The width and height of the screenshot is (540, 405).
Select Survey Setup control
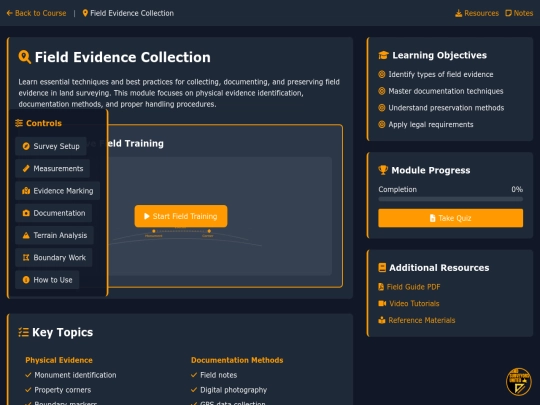pyautogui.click(x=51, y=146)
